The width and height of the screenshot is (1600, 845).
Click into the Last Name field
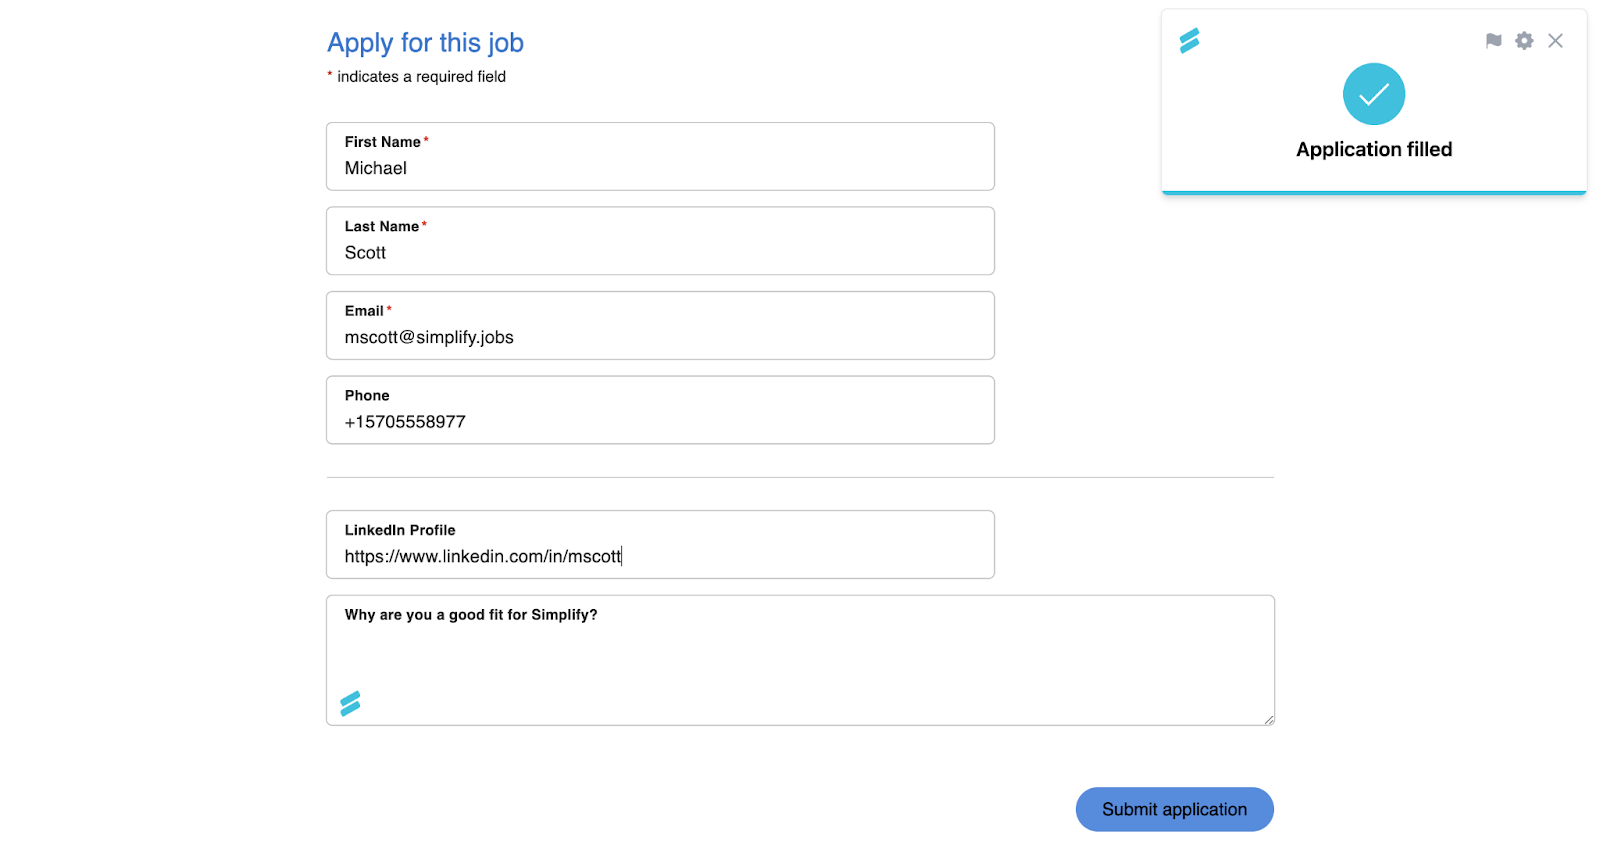(660, 253)
